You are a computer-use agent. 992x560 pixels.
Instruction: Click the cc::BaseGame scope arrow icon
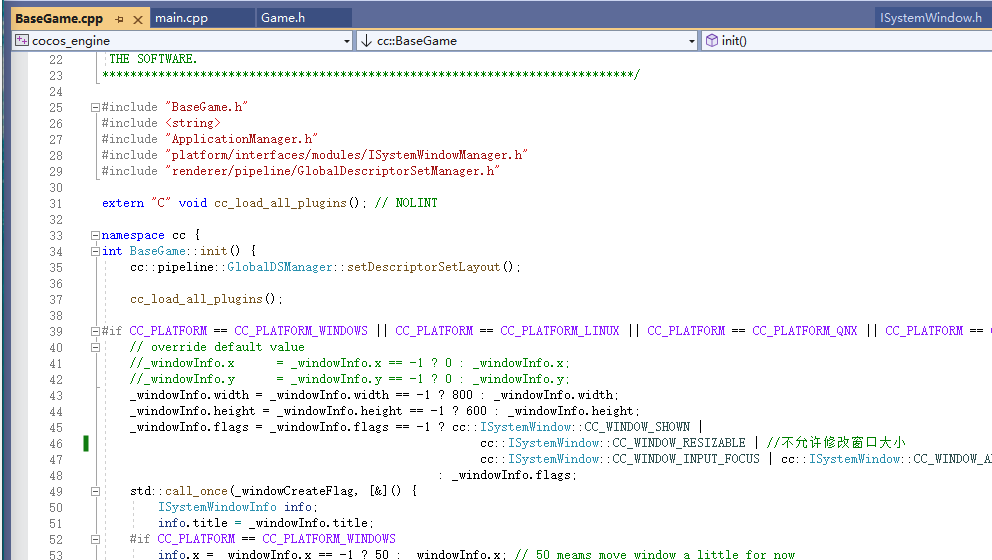(x=366, y=40)
